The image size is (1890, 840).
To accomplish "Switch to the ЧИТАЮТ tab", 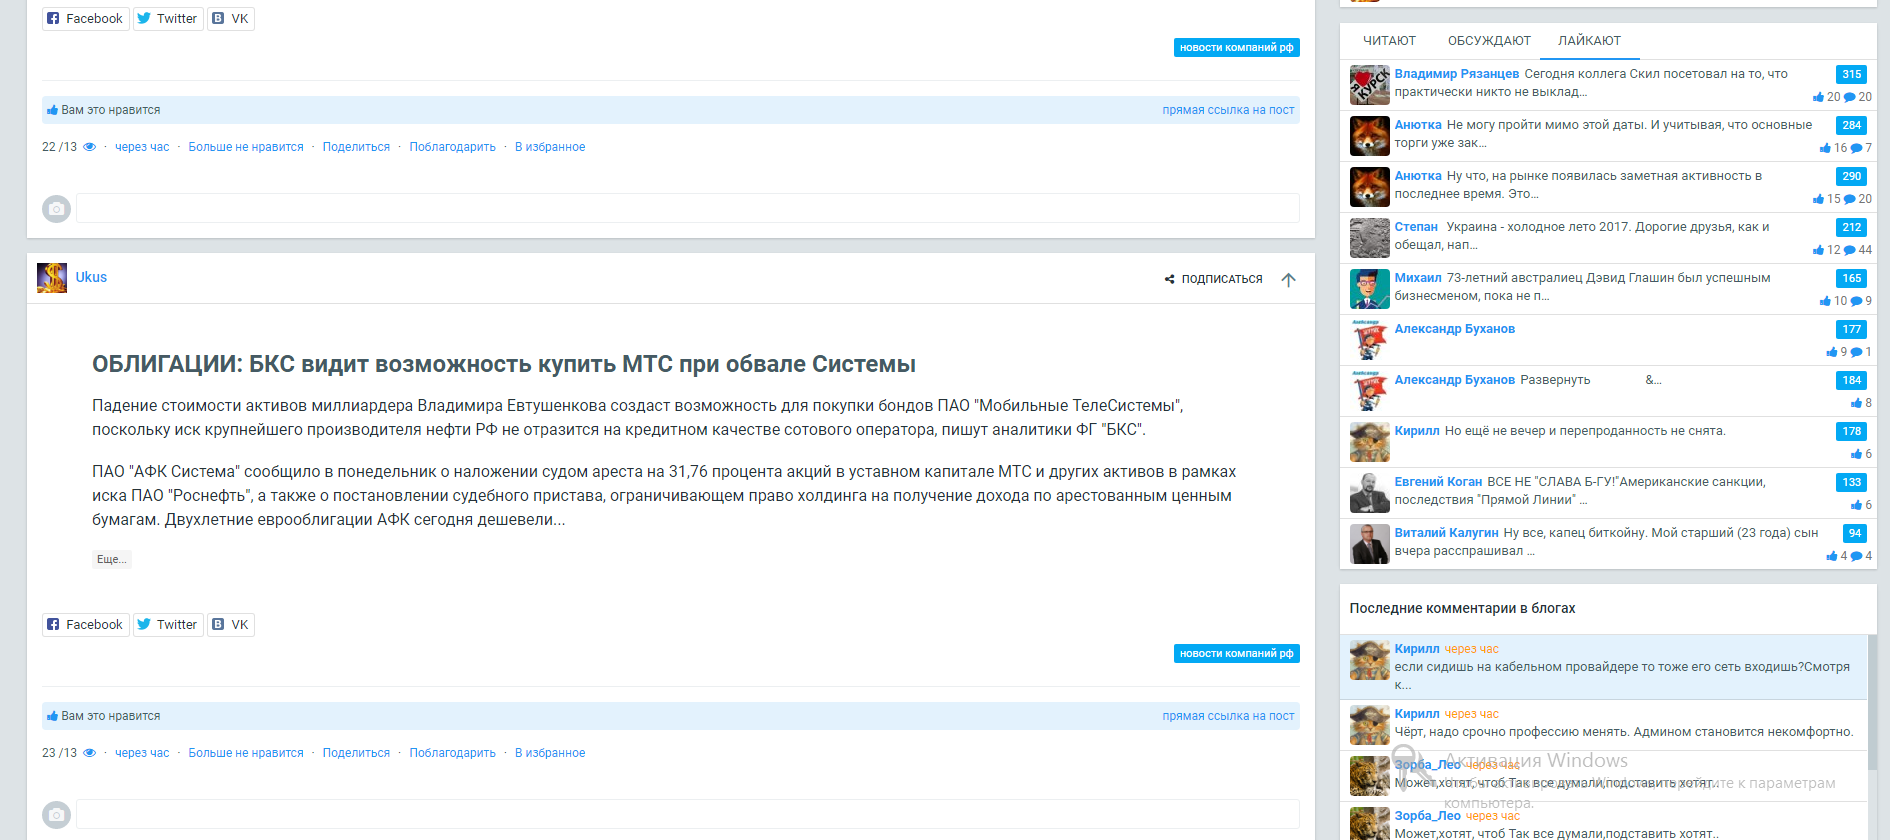I will point(1389,41).
